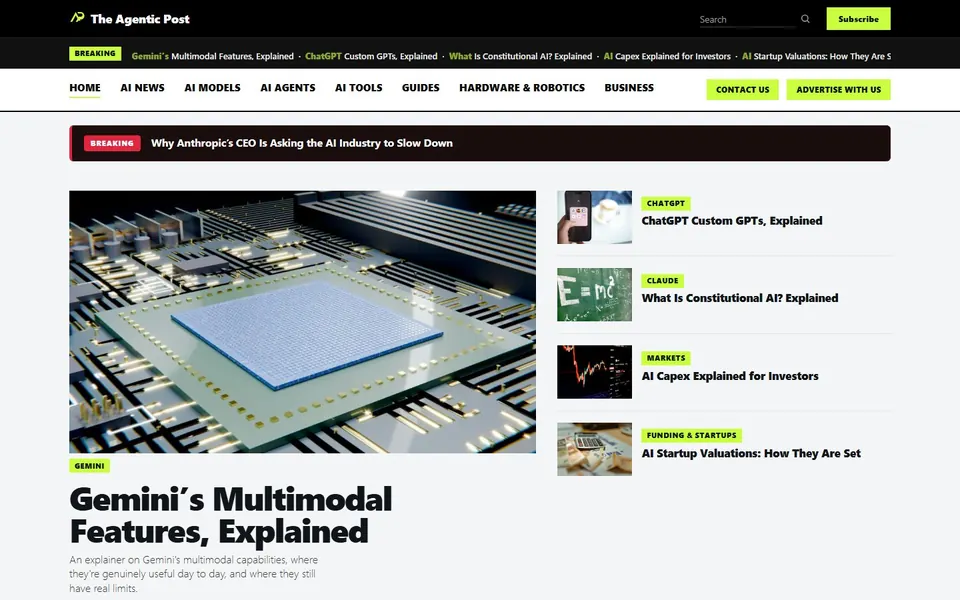Click The Agentic Post logo icon
Viewport: 960px width, 600px height.
click(x=77, y=18)
